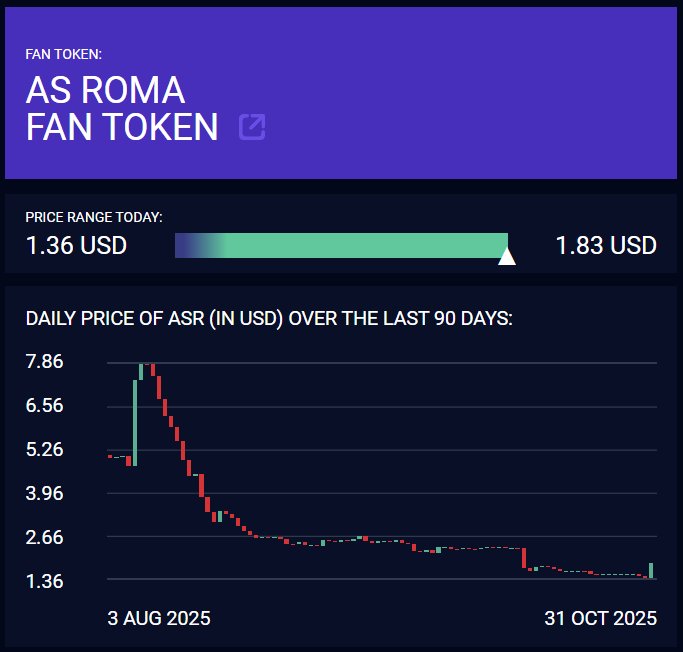Select the 1.36 USD low price value
683x652 pixels.
pos(76,246)
